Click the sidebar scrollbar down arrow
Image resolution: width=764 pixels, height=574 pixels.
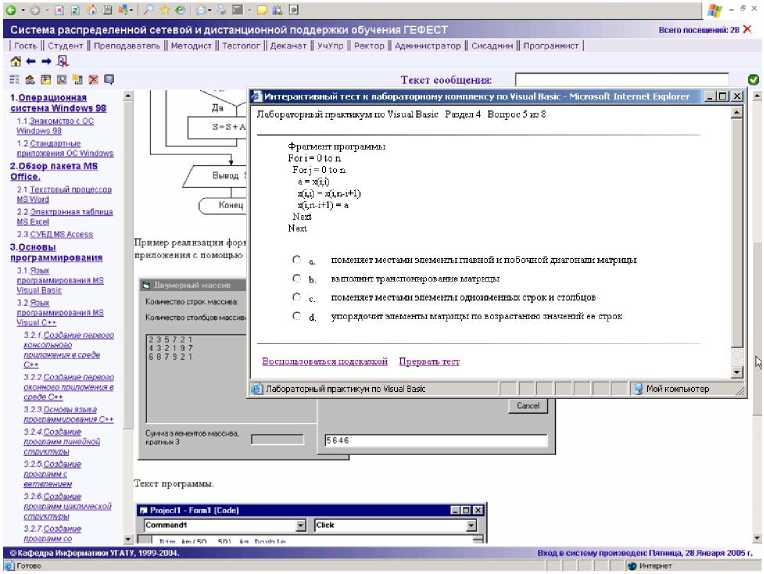[x=128, y=539]
